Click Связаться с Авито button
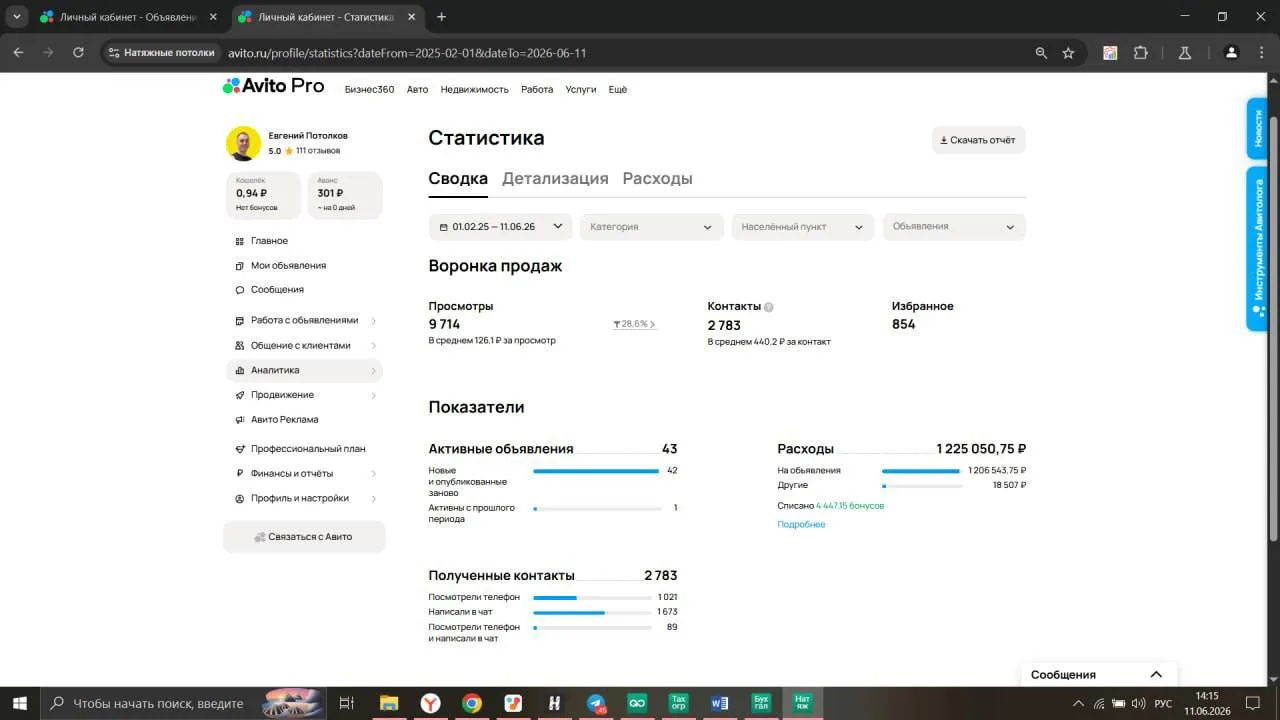Image resolution: width=1280 pixels, height=720 pixels. tap(304, 537)
